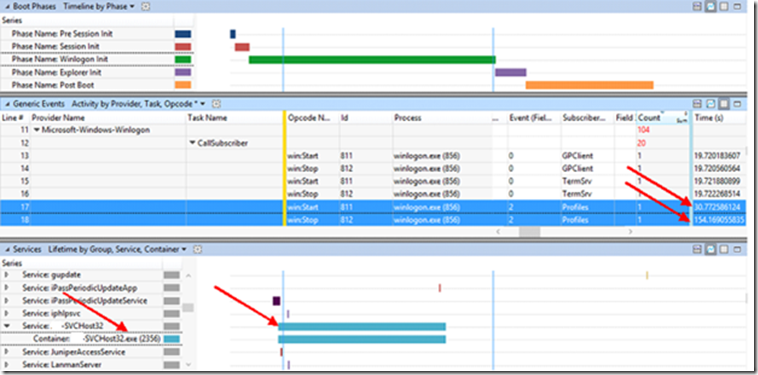Click Services series vertical scrollbar thumb

tap(188, 307)
